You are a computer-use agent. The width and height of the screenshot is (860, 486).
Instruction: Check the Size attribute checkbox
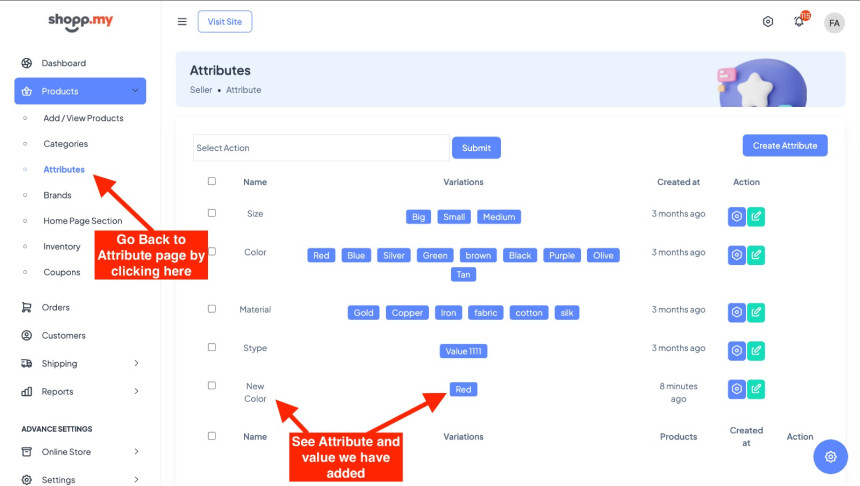(x=212, y=213)
